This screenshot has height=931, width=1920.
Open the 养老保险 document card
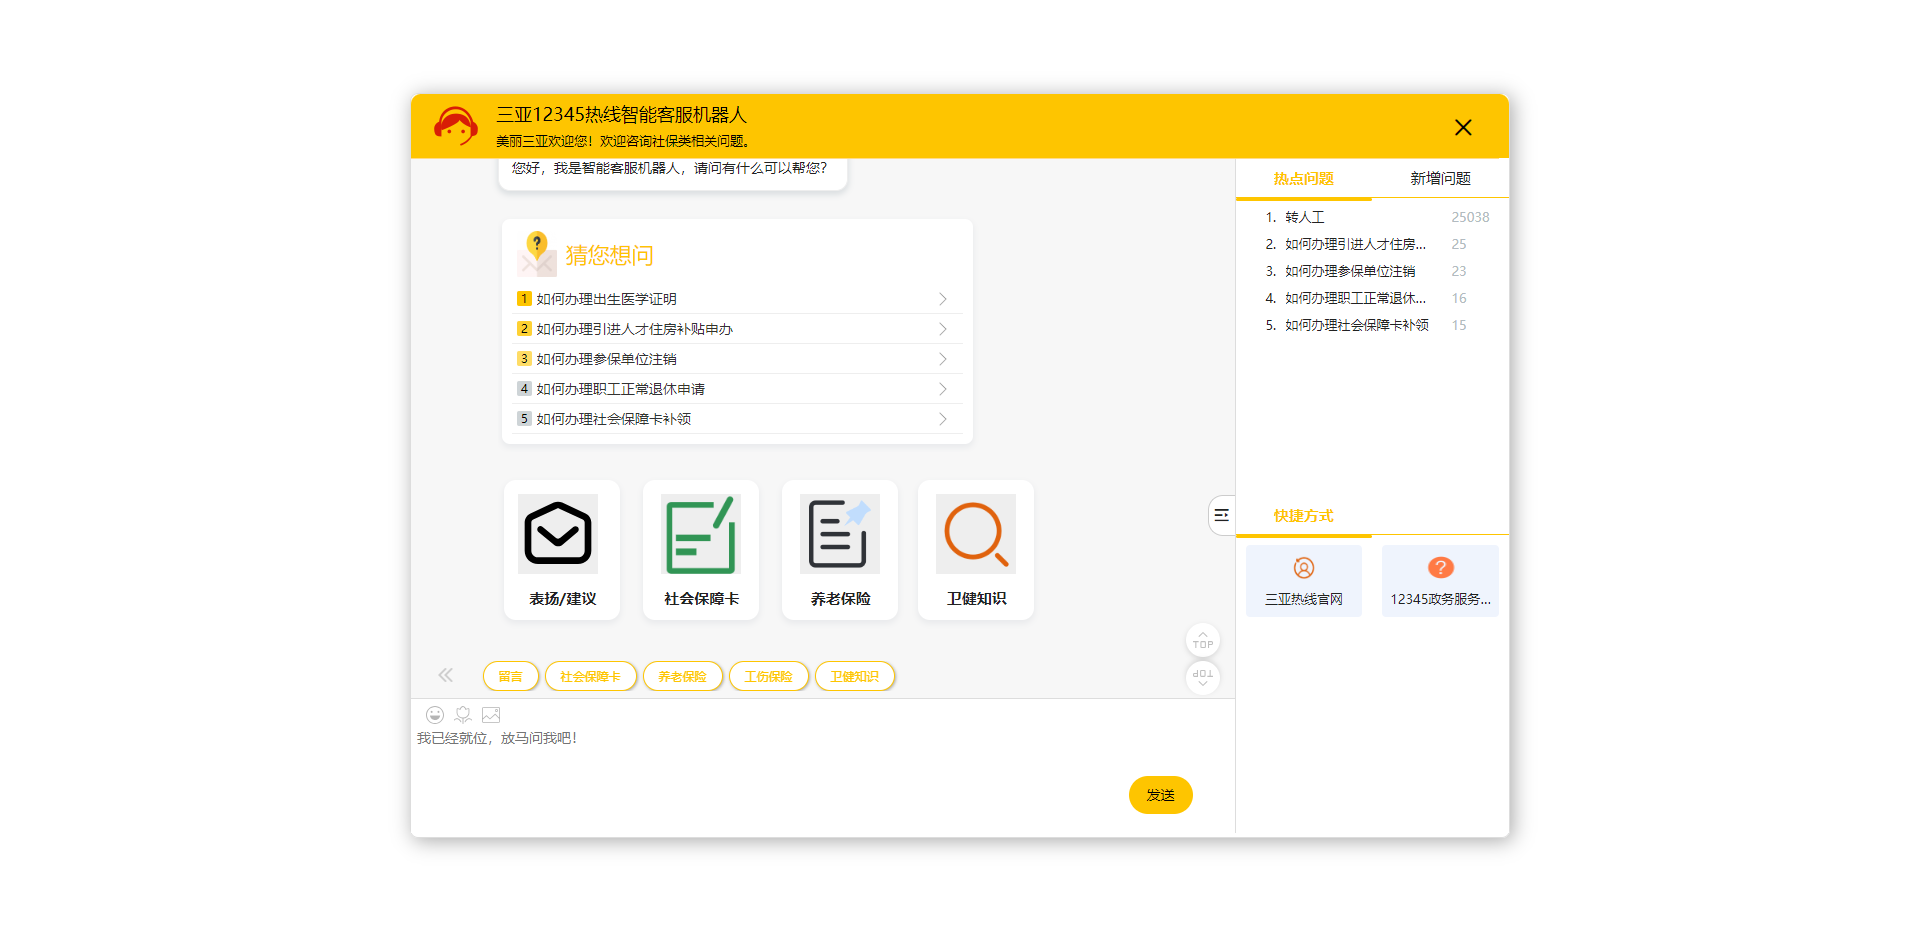click(840, 550)
